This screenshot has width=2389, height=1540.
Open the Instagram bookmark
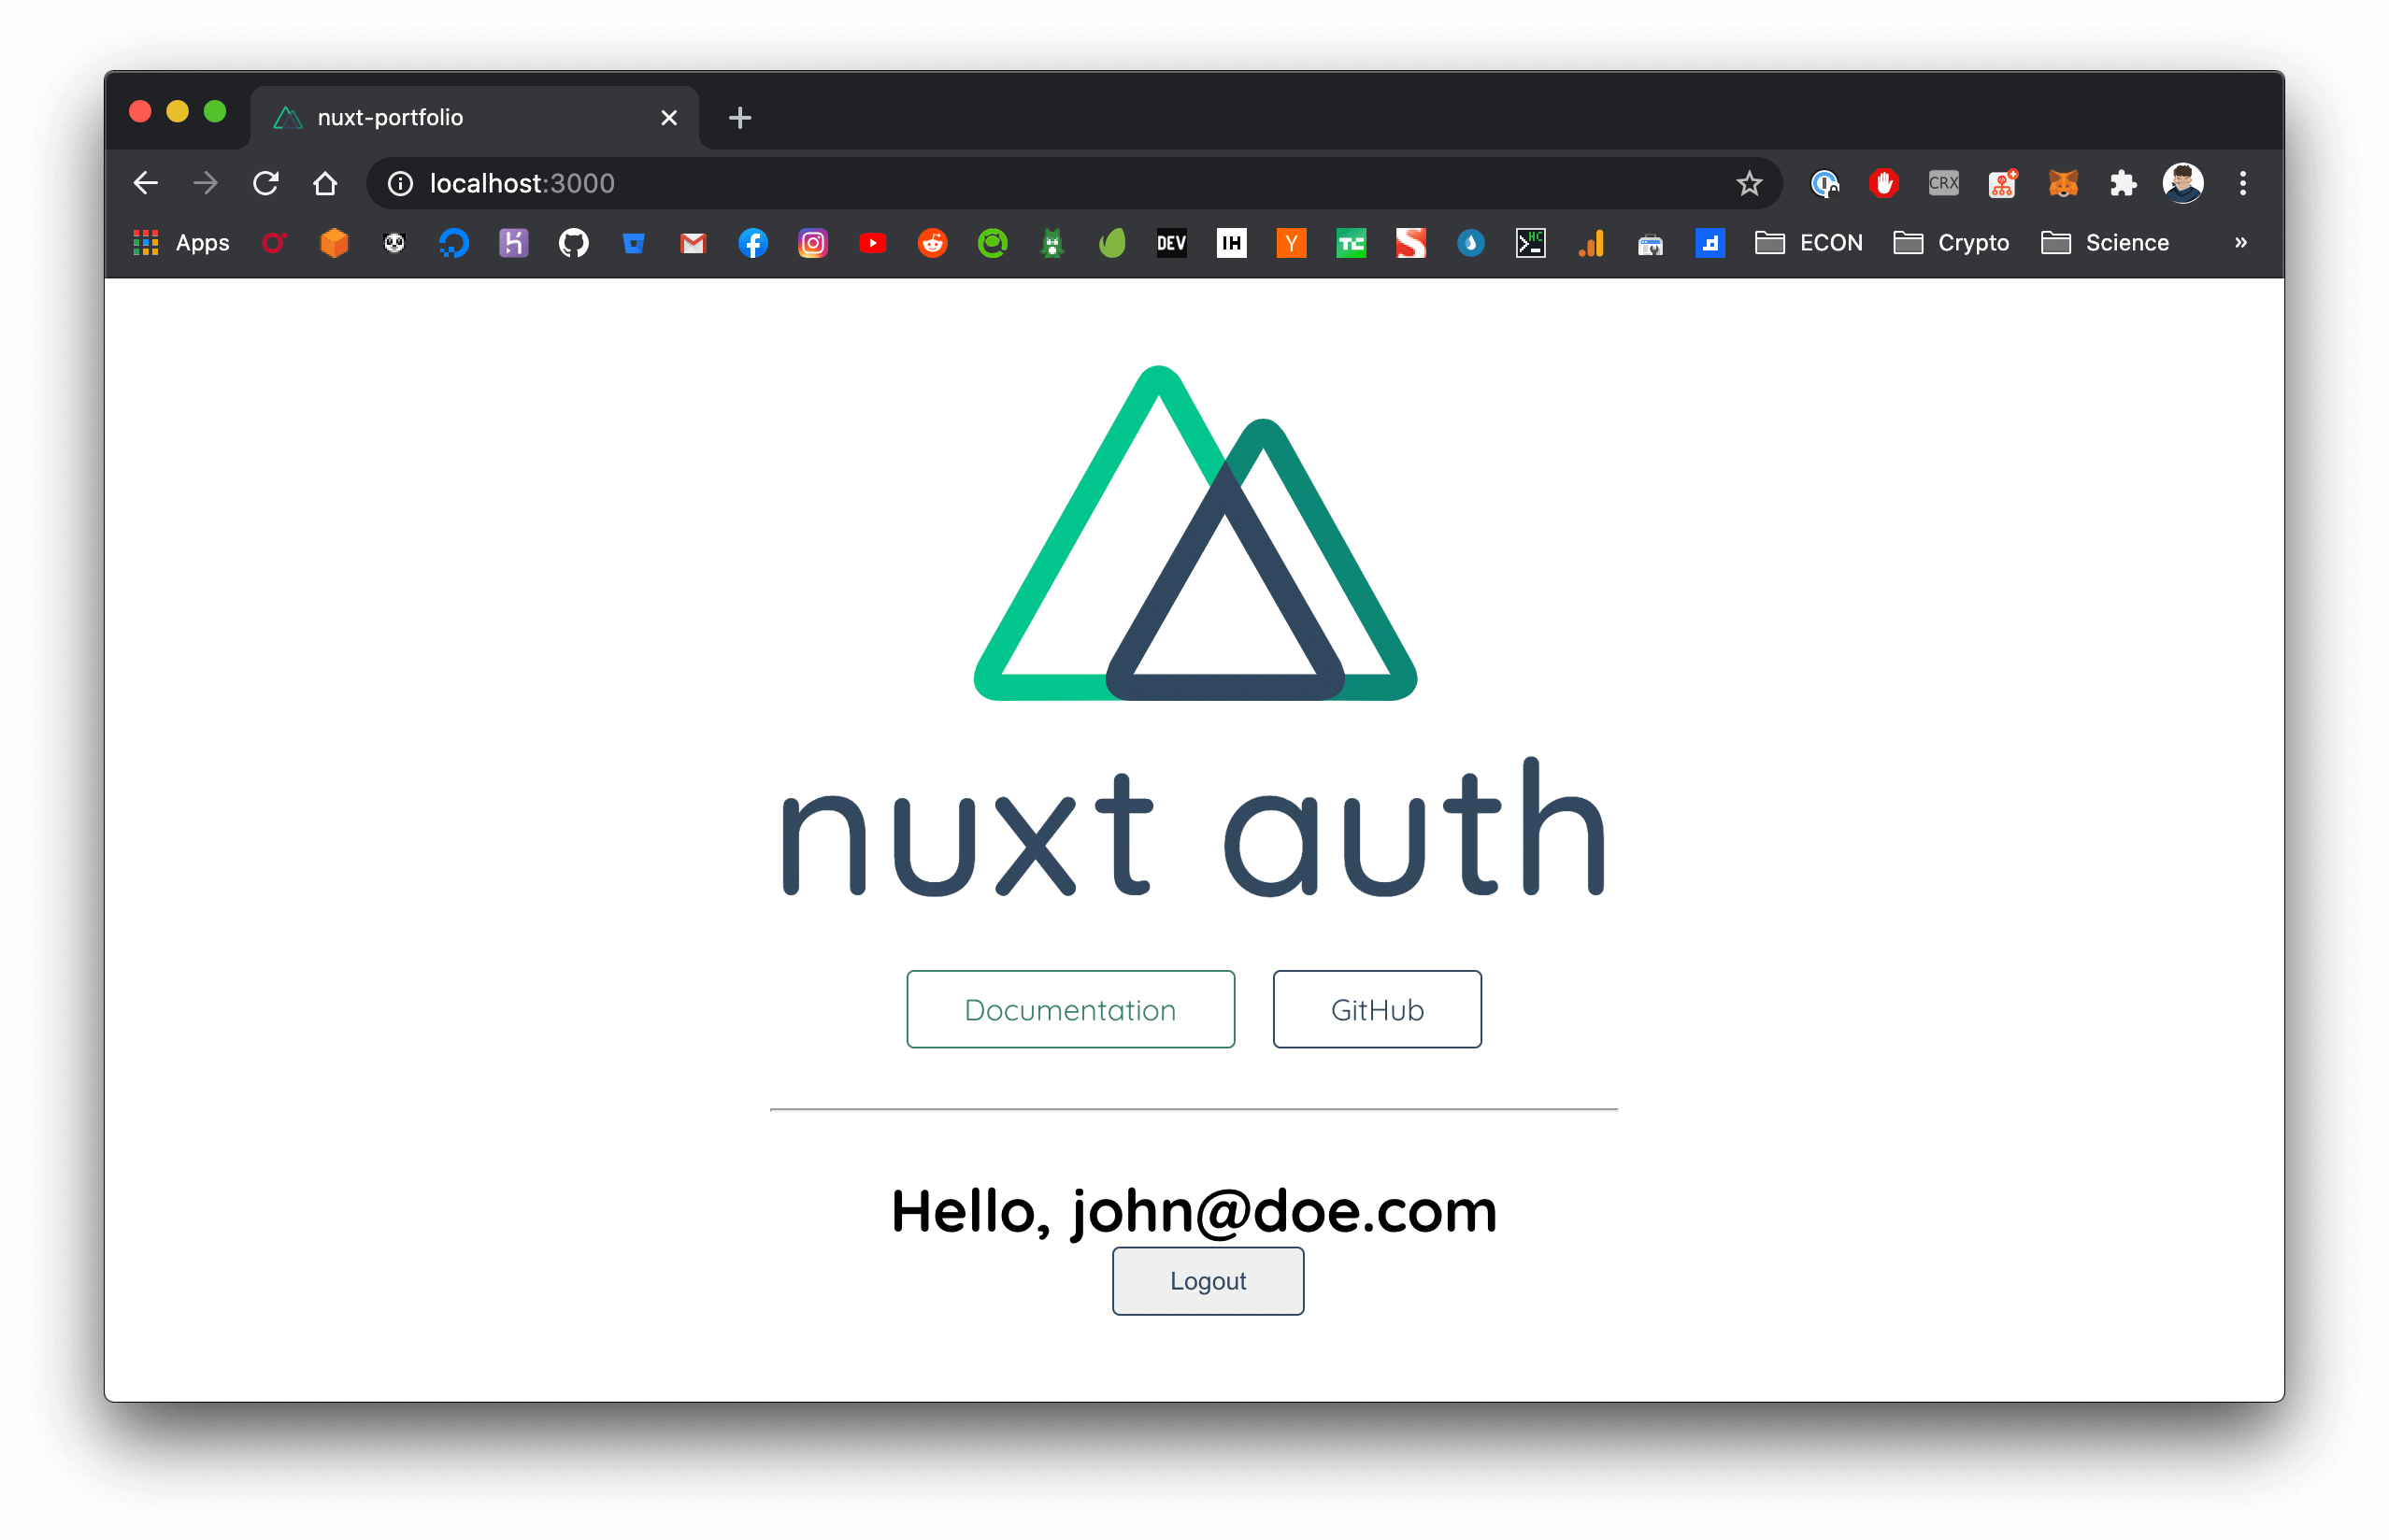[x=813, y=242]
